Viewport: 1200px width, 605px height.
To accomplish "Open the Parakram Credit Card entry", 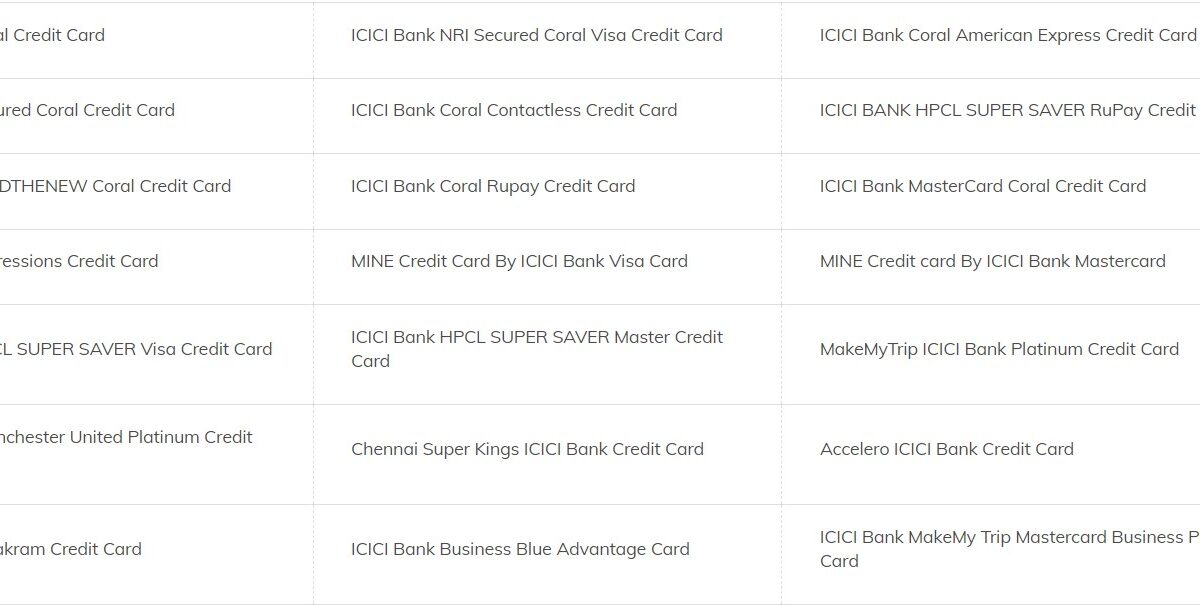I will [x=72, y=549].
